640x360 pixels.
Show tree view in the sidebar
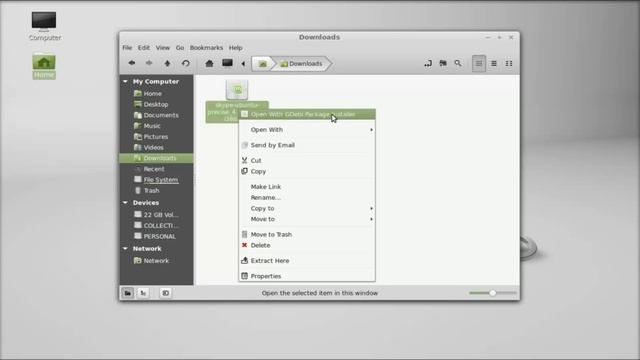pos(143,293)
